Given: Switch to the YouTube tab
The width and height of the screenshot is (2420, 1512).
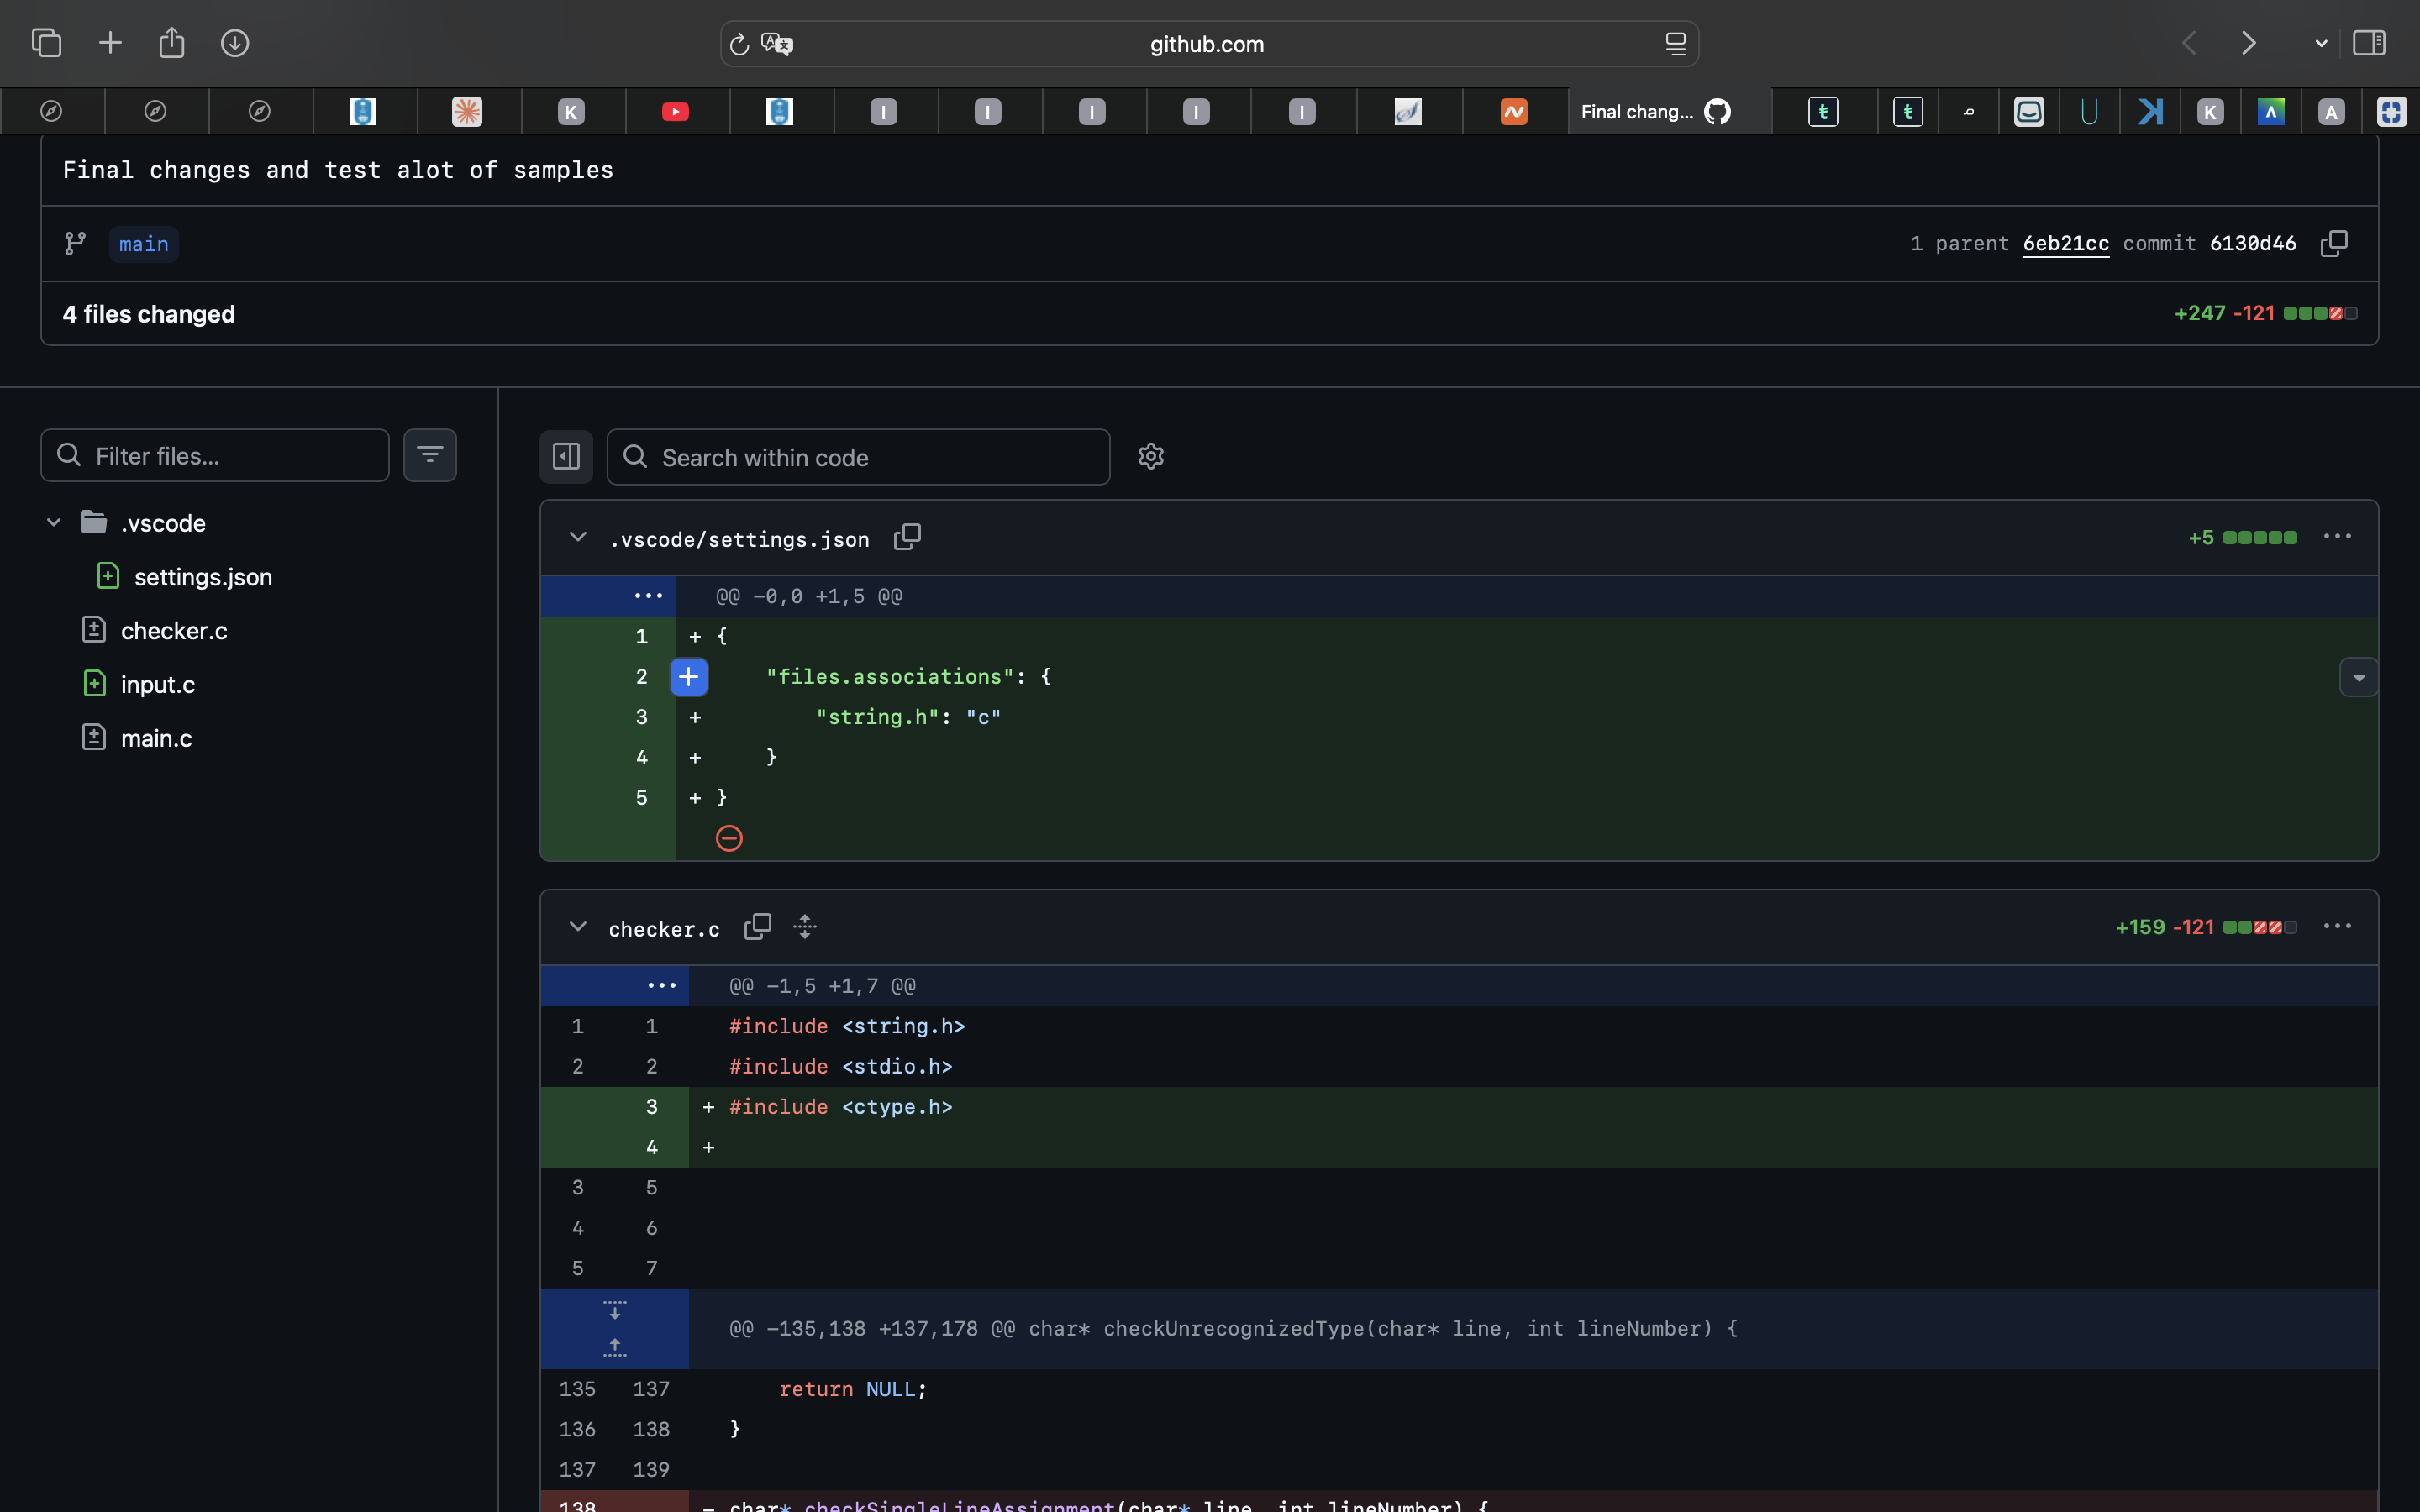Looking at the screenshot, I should [676, 112].
